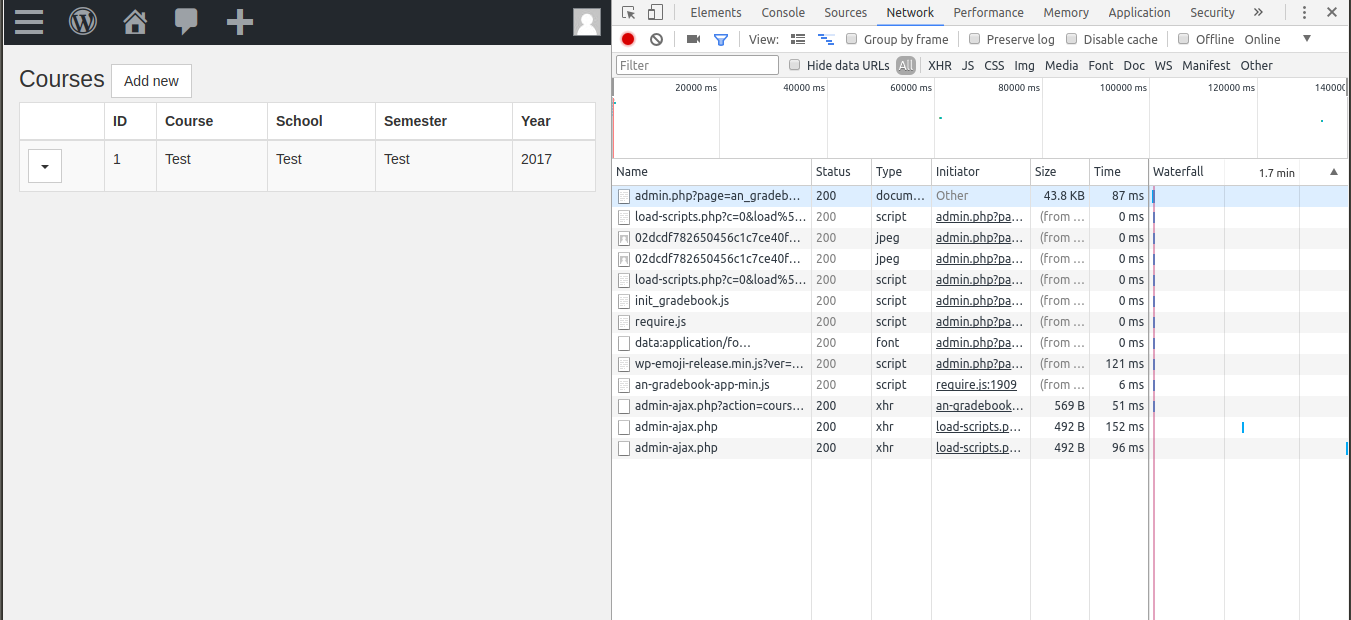Screen dimensions: 1351x620
Task: Go to site via home icon
Action: pyautogui.click(x=135, y=21)
